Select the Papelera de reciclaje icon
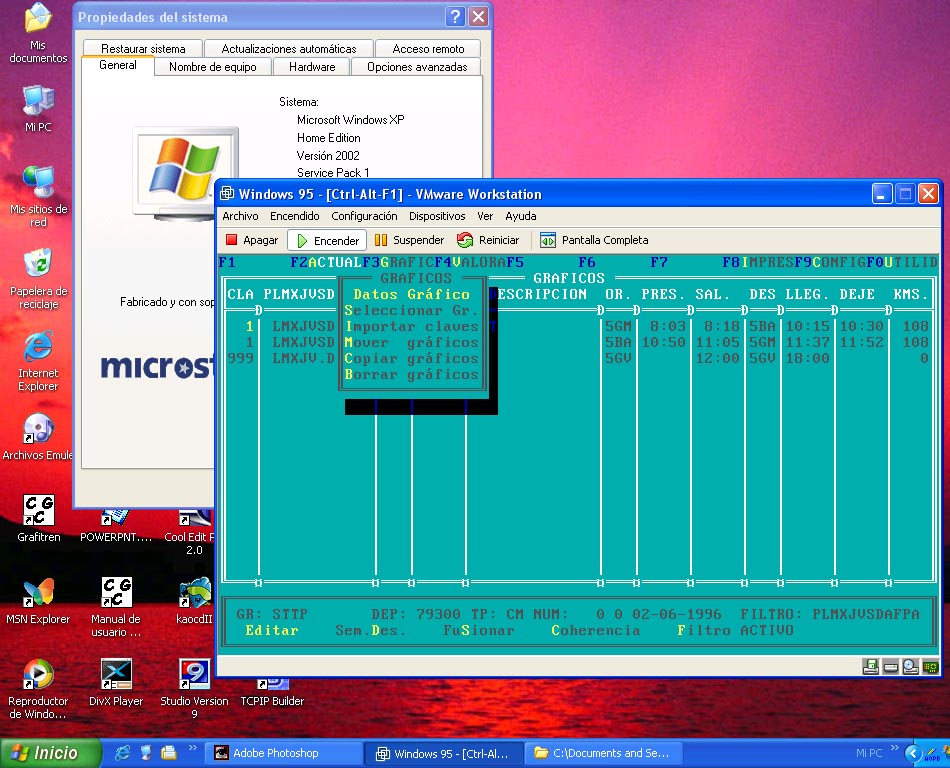The height and width of the screenshot is (768, 950). pyautogui.click(x=38, y=279)
